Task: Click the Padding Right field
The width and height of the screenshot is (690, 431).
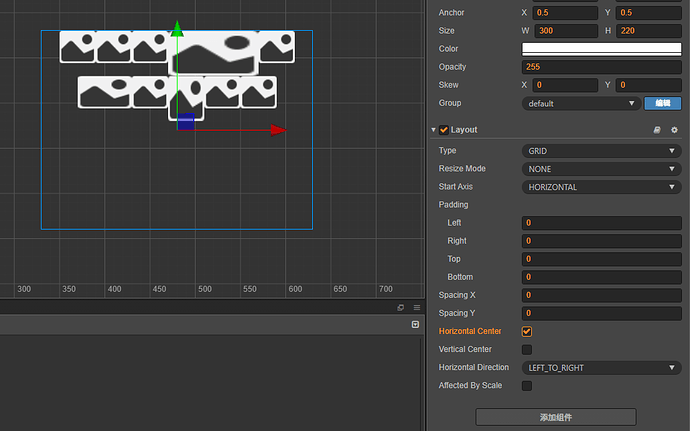Action: pos(602,241)
